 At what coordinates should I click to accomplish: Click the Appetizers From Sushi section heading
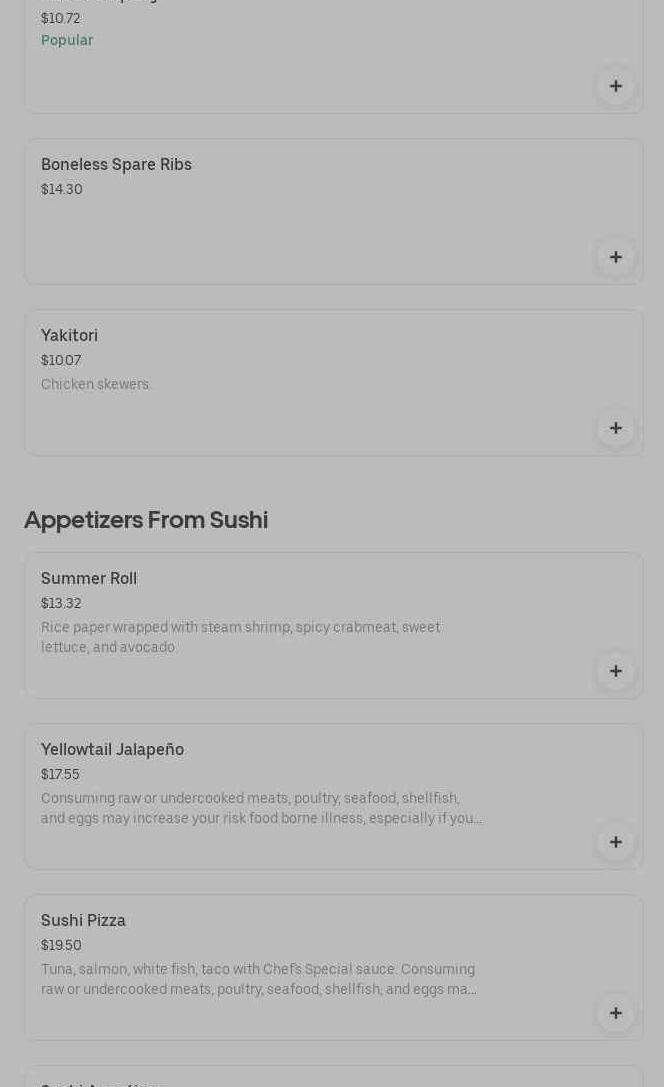tap(146, 519)
